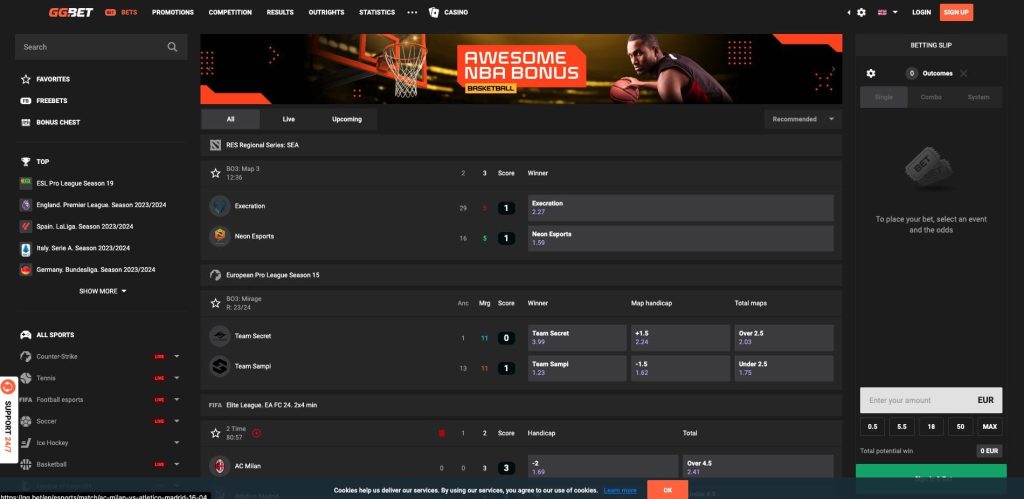Screen dimensions: 1024x499
Task: Favorite the Team Secret vs Team Sampi match
Action: tap(215, 302)
